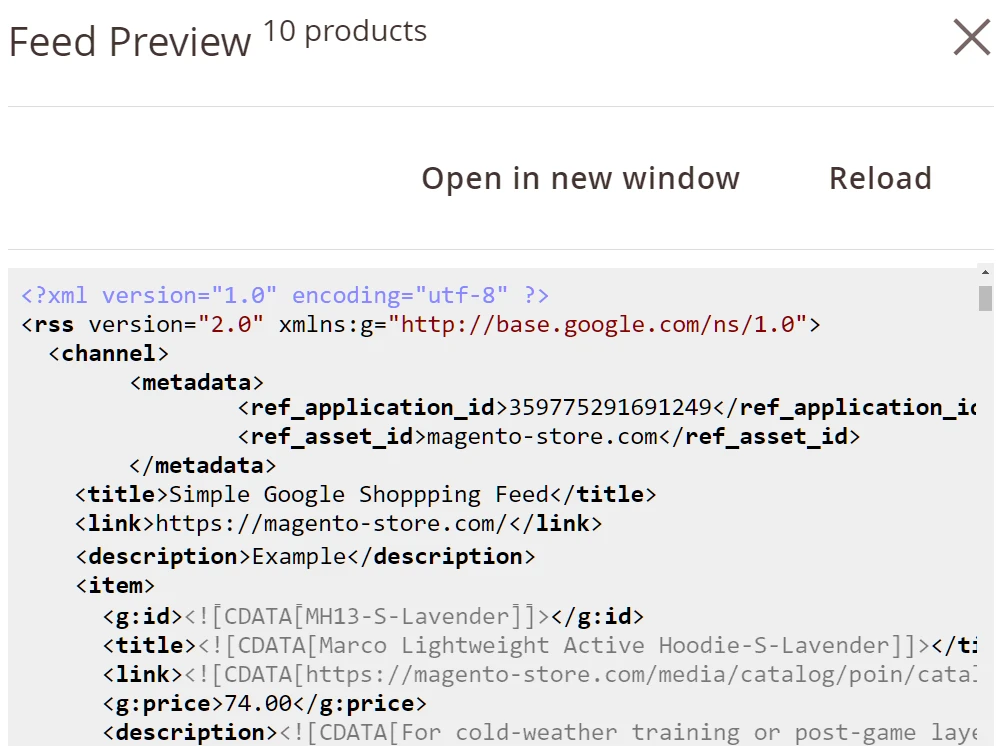Reload the feed preview
Image resolution: width=1001 pixels, height=746 pixels.
(x=879, y=178)
